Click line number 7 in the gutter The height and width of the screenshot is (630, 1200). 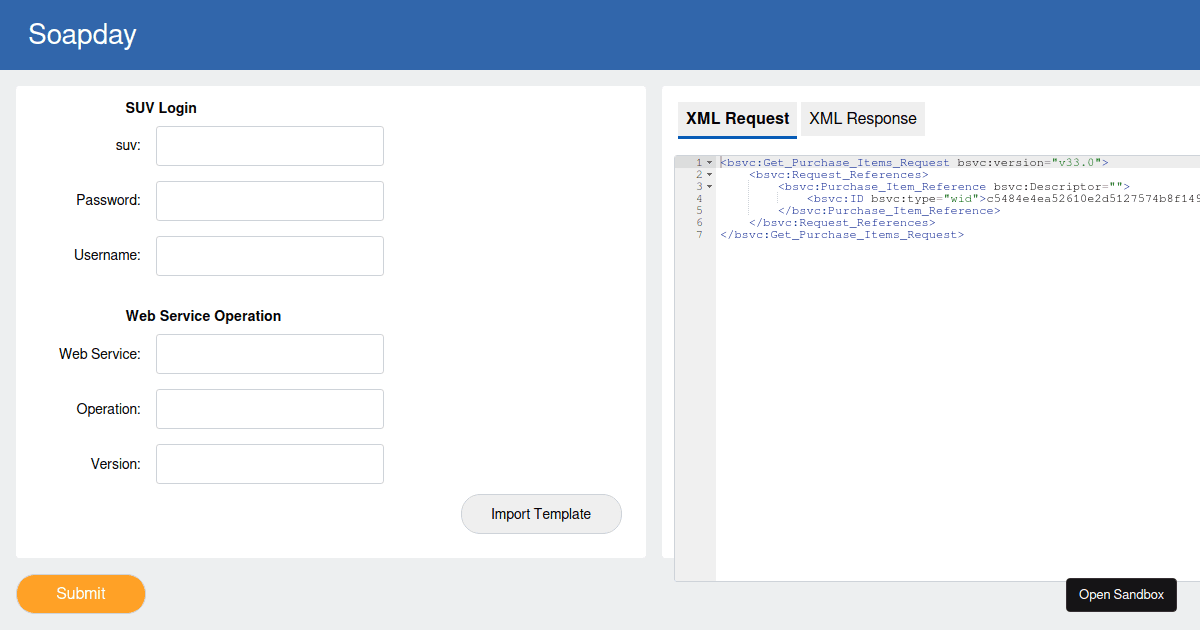pos(698,234)
